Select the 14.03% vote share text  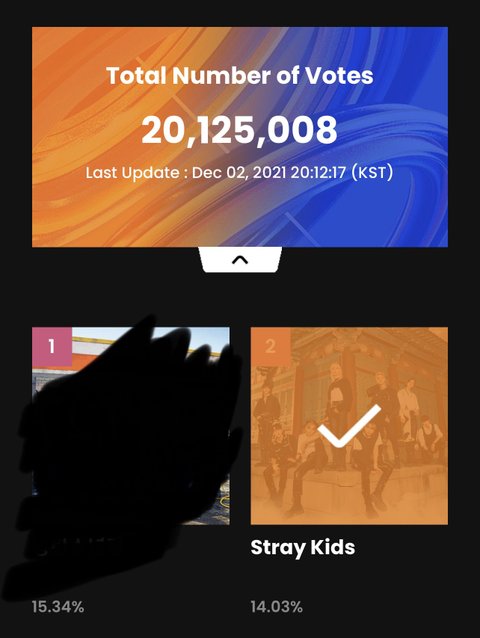[277, 607]
